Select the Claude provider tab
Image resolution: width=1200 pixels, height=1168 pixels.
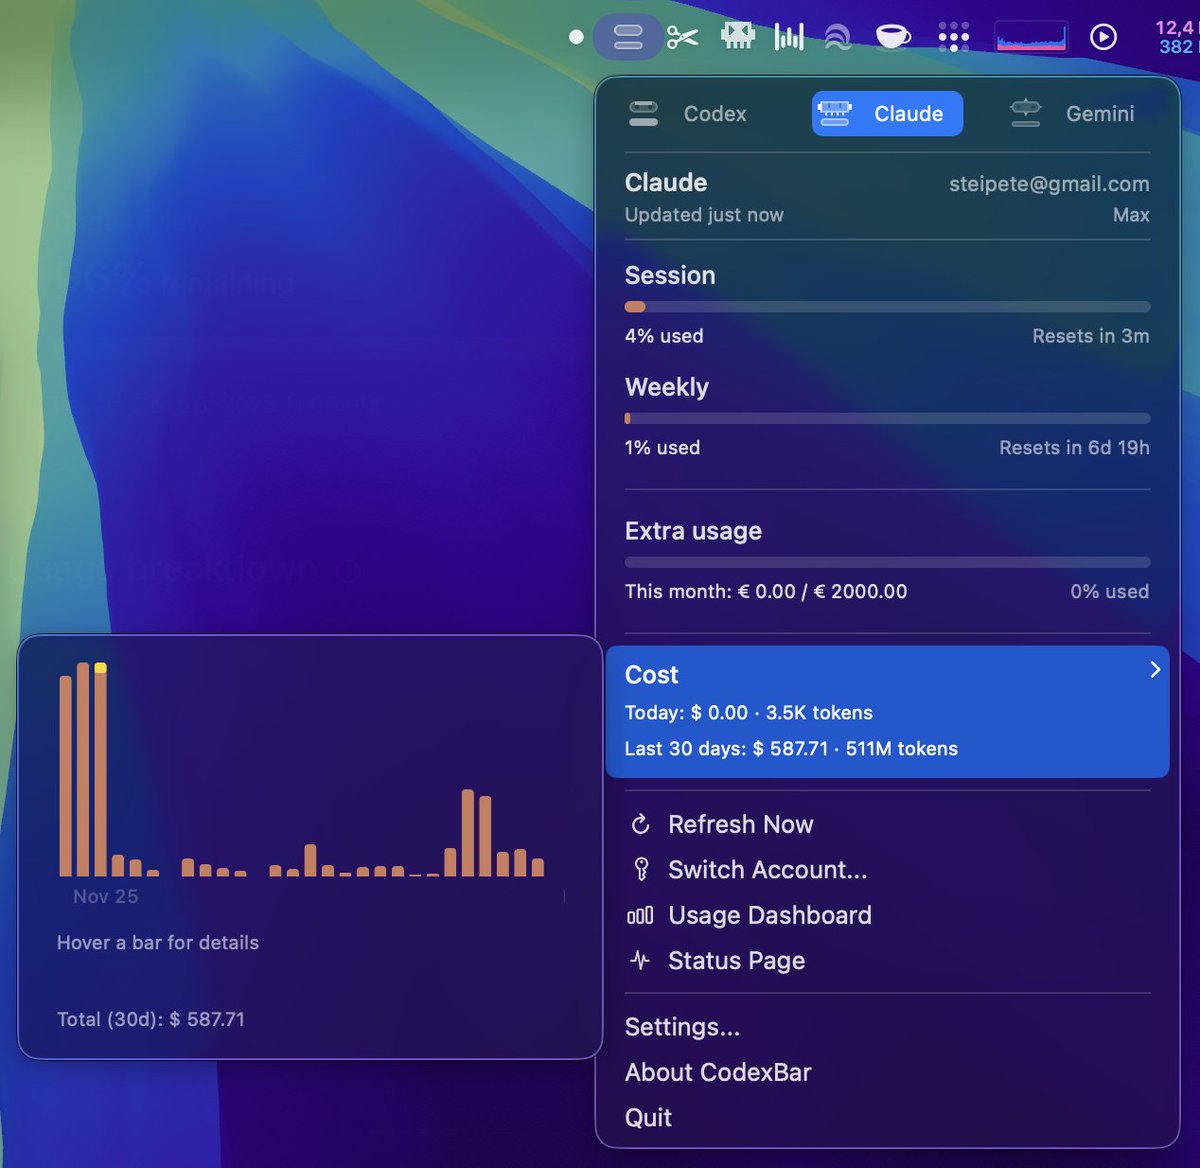887,114
